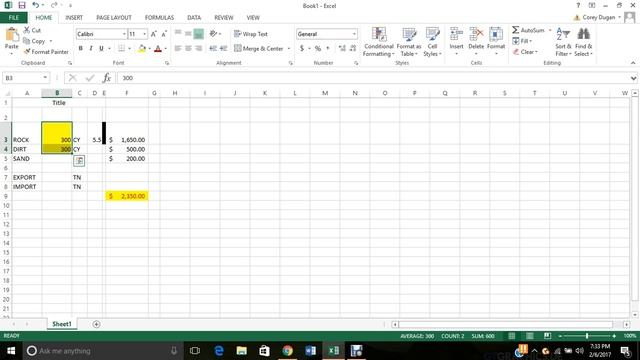Image resolution: width=640 pixels, height=360 pixels.
Task: Toggle Bold formatting
Action: pyautogui.click(x=80, y=49)
